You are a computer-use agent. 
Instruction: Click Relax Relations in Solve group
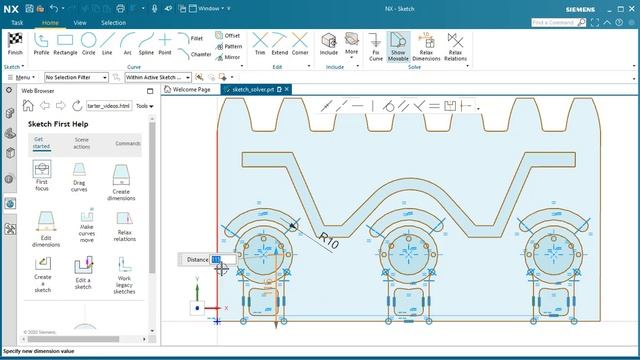455,47
